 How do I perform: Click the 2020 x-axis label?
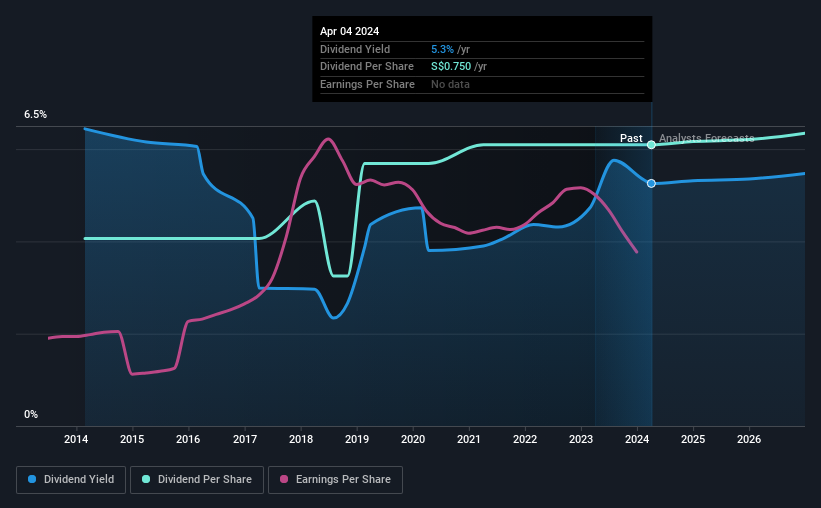pos(413,439)
